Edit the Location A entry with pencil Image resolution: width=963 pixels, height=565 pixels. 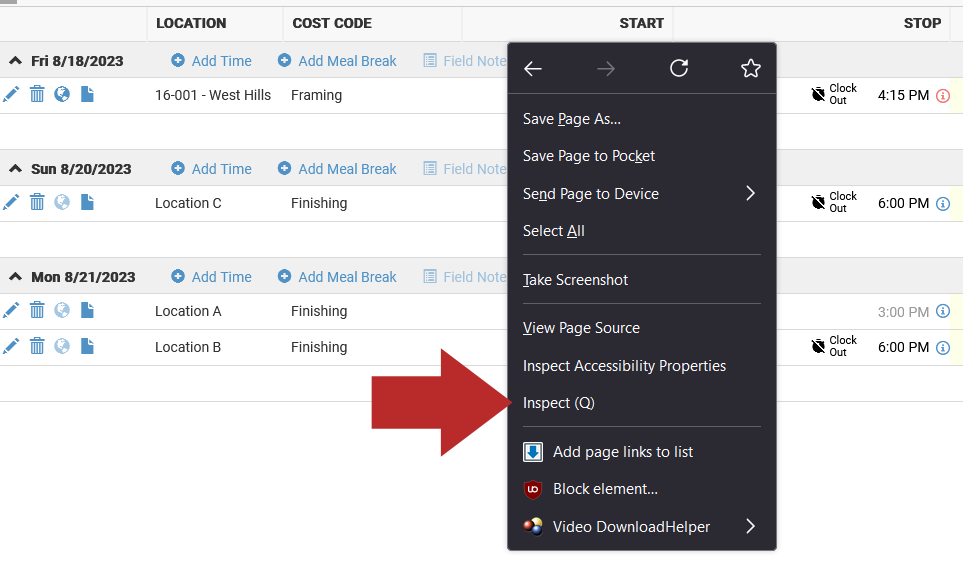coord(11,311)
